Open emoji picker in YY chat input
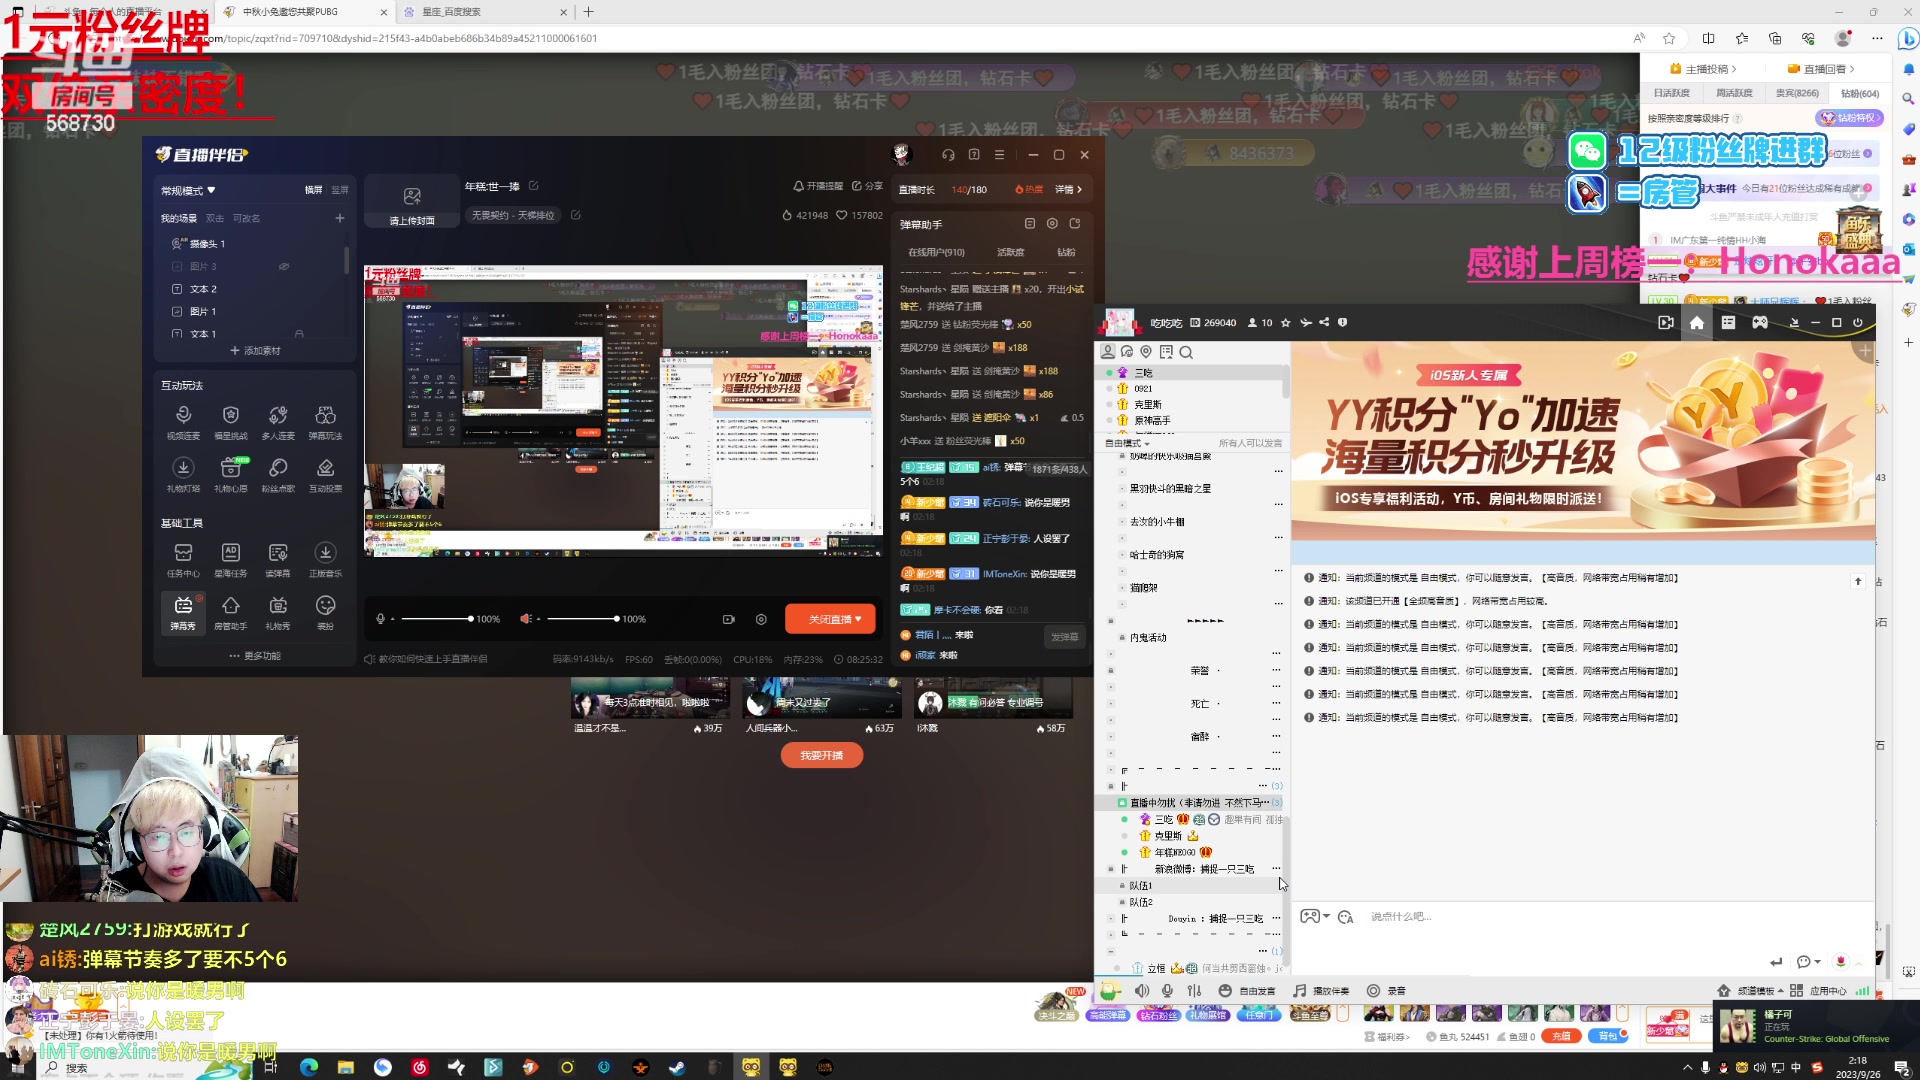The image size is (1920, 1080). click(1346, 917)
